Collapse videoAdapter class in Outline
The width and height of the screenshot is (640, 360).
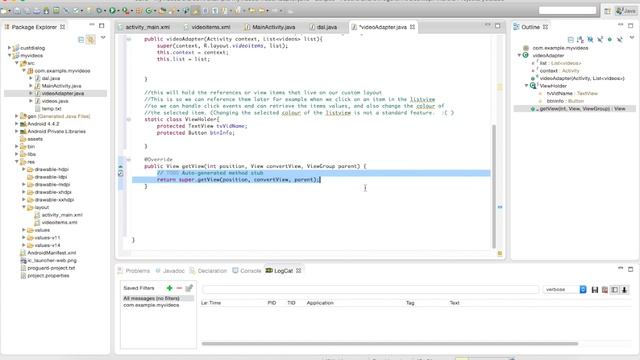pyautogui.click(x=519, y=55)
